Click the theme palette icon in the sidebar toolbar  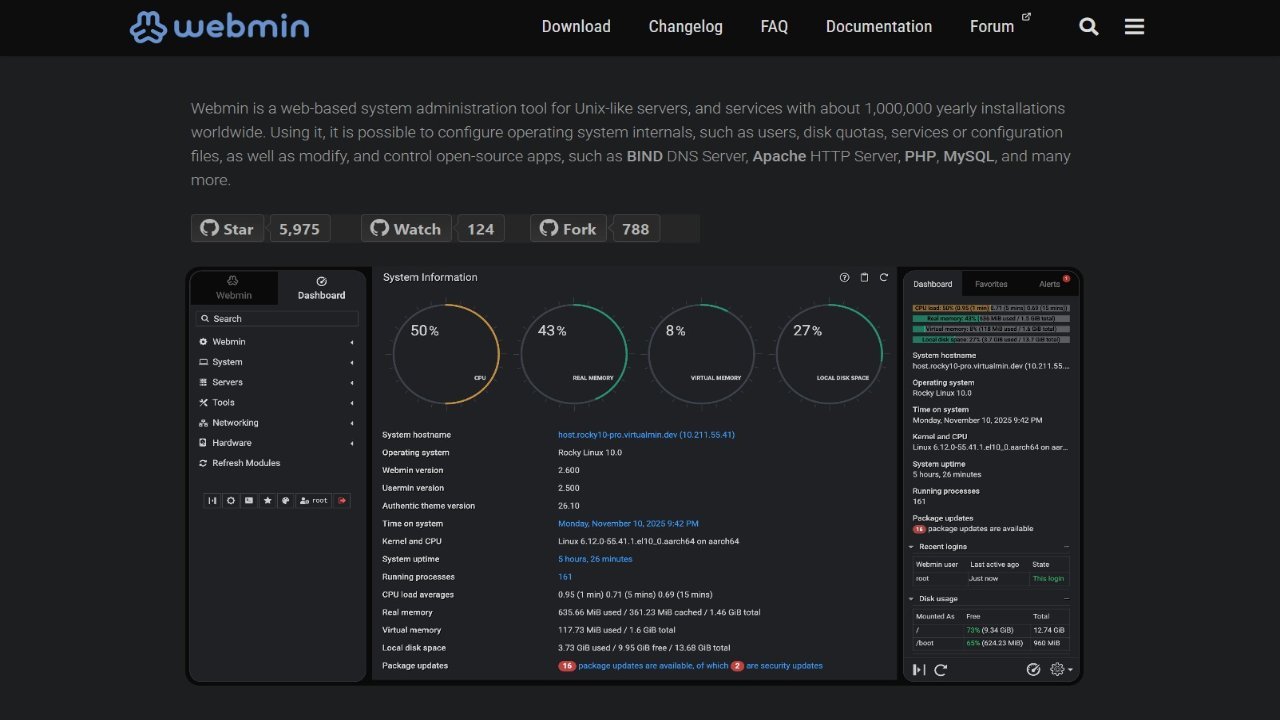click(x=285, y=500)
